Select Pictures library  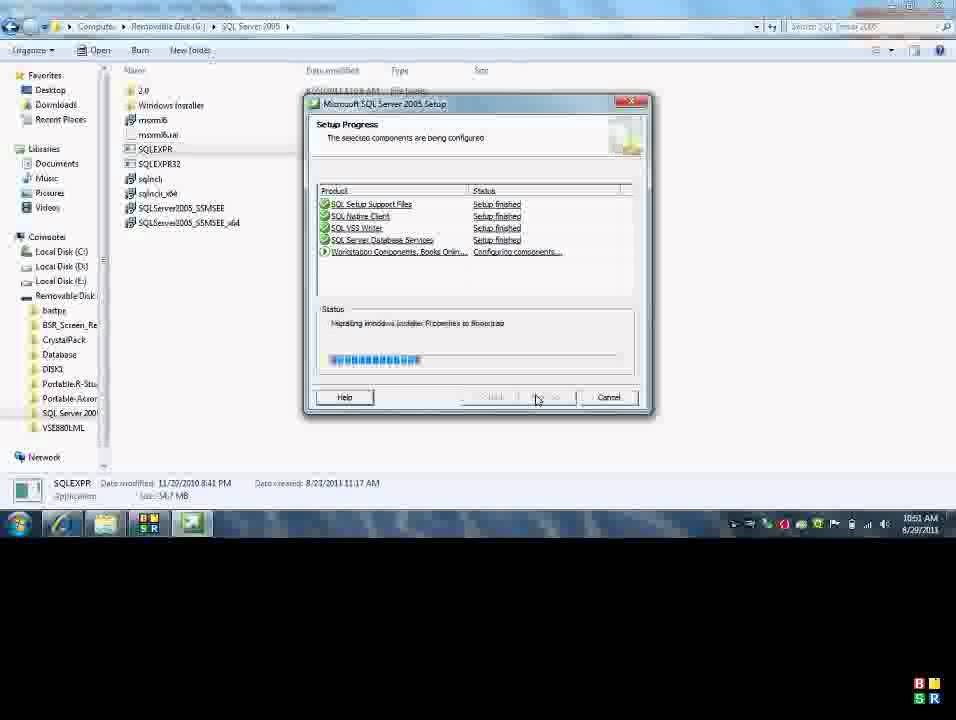pyautogui.click(x=49, y=193)
